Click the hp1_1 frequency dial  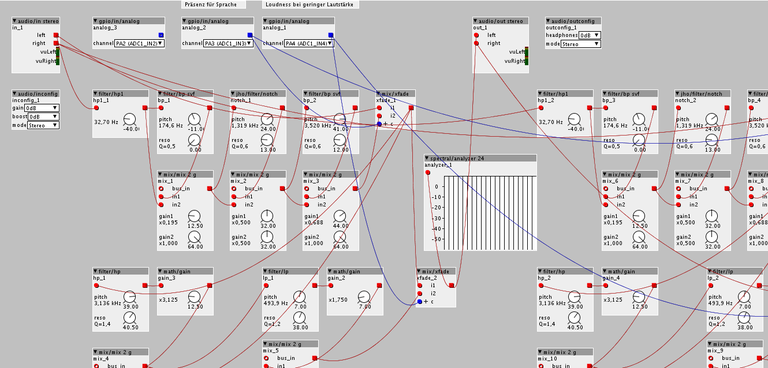click(130, 119)
